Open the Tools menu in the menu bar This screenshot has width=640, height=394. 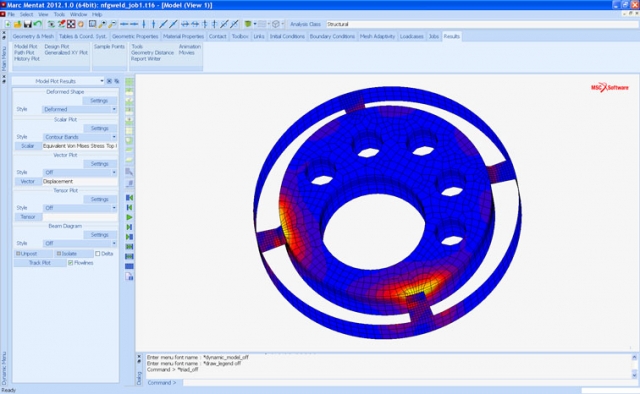point(59,14)
